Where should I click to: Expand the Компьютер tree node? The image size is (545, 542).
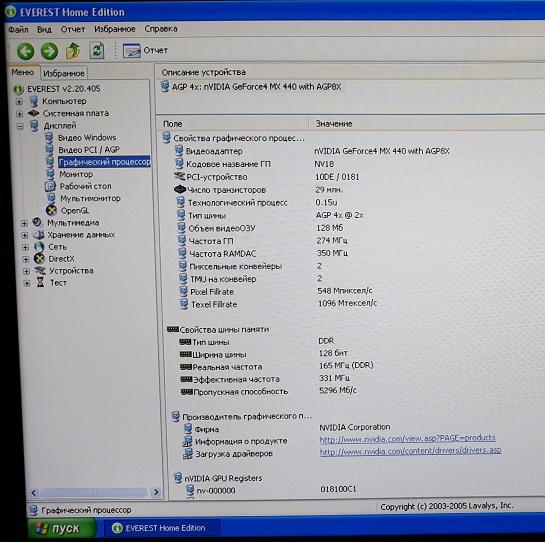19,102
